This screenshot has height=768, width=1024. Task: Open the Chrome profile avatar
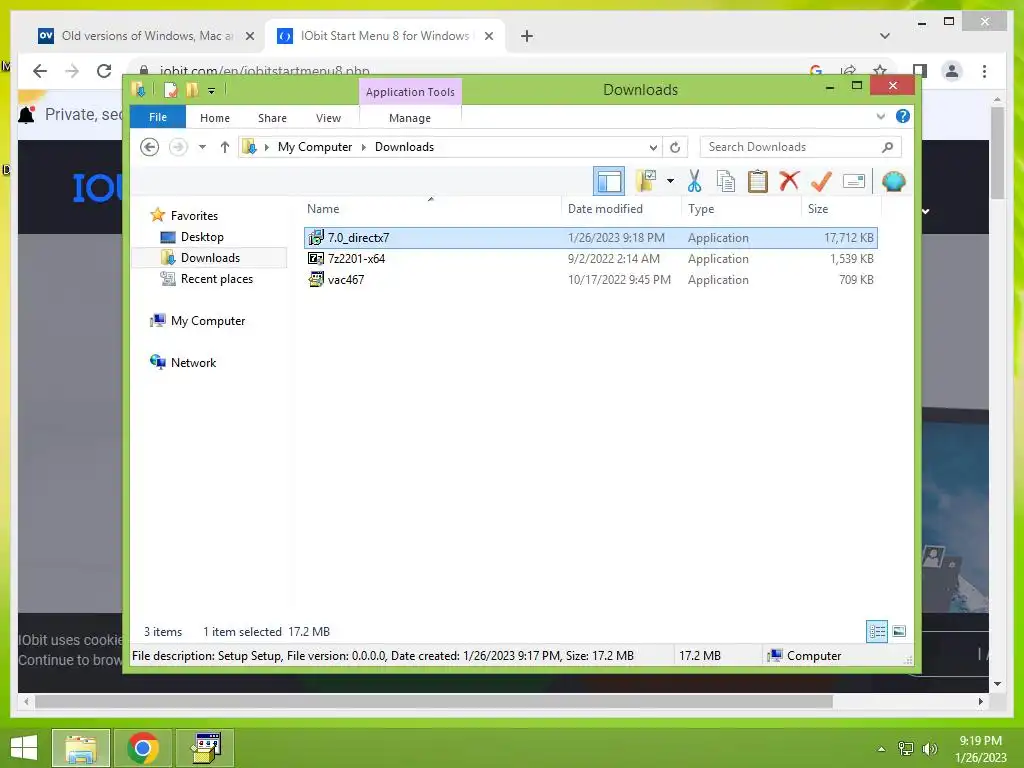coord(952,71)
